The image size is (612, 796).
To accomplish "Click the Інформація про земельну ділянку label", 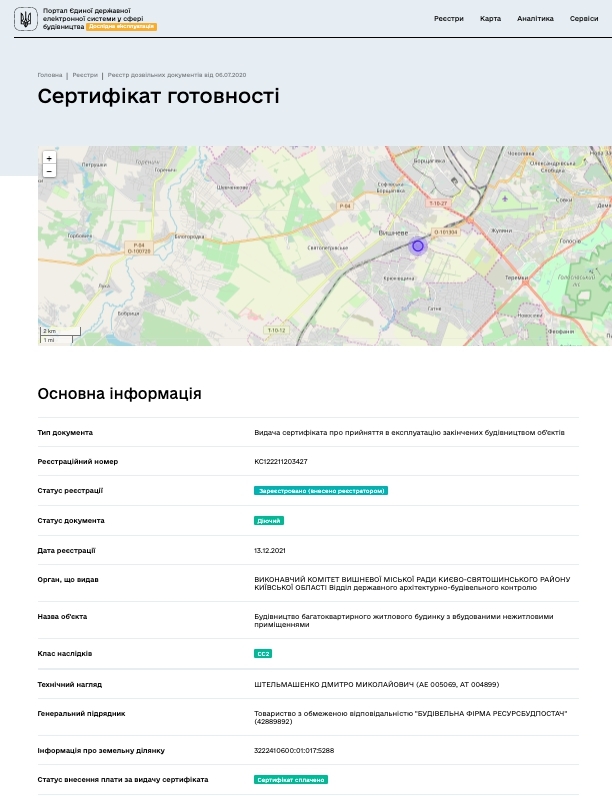I will tap(101, 750).
